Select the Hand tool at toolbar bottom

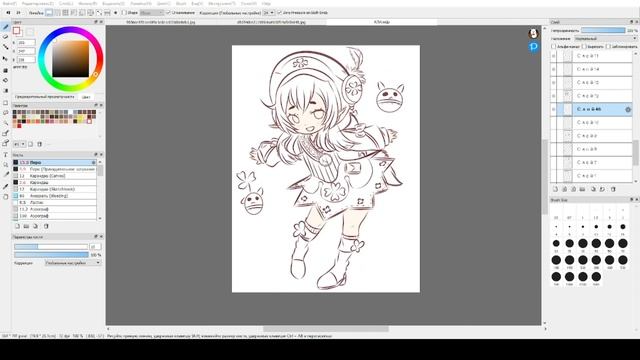[5, 196]
